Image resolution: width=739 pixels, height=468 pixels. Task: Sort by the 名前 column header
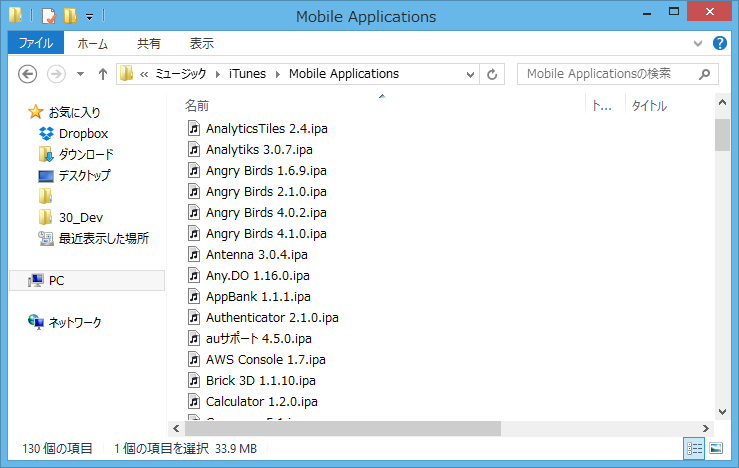[197, 106]
